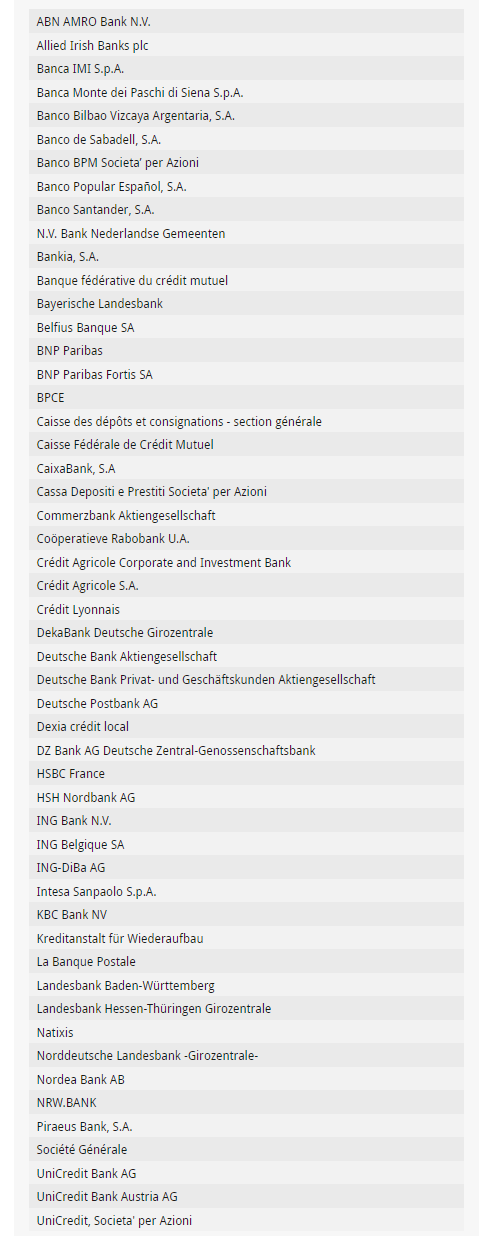Select the Crédit Lyonnais entry
Viewport: 489px width, 1236px height.
click(246, 609)
